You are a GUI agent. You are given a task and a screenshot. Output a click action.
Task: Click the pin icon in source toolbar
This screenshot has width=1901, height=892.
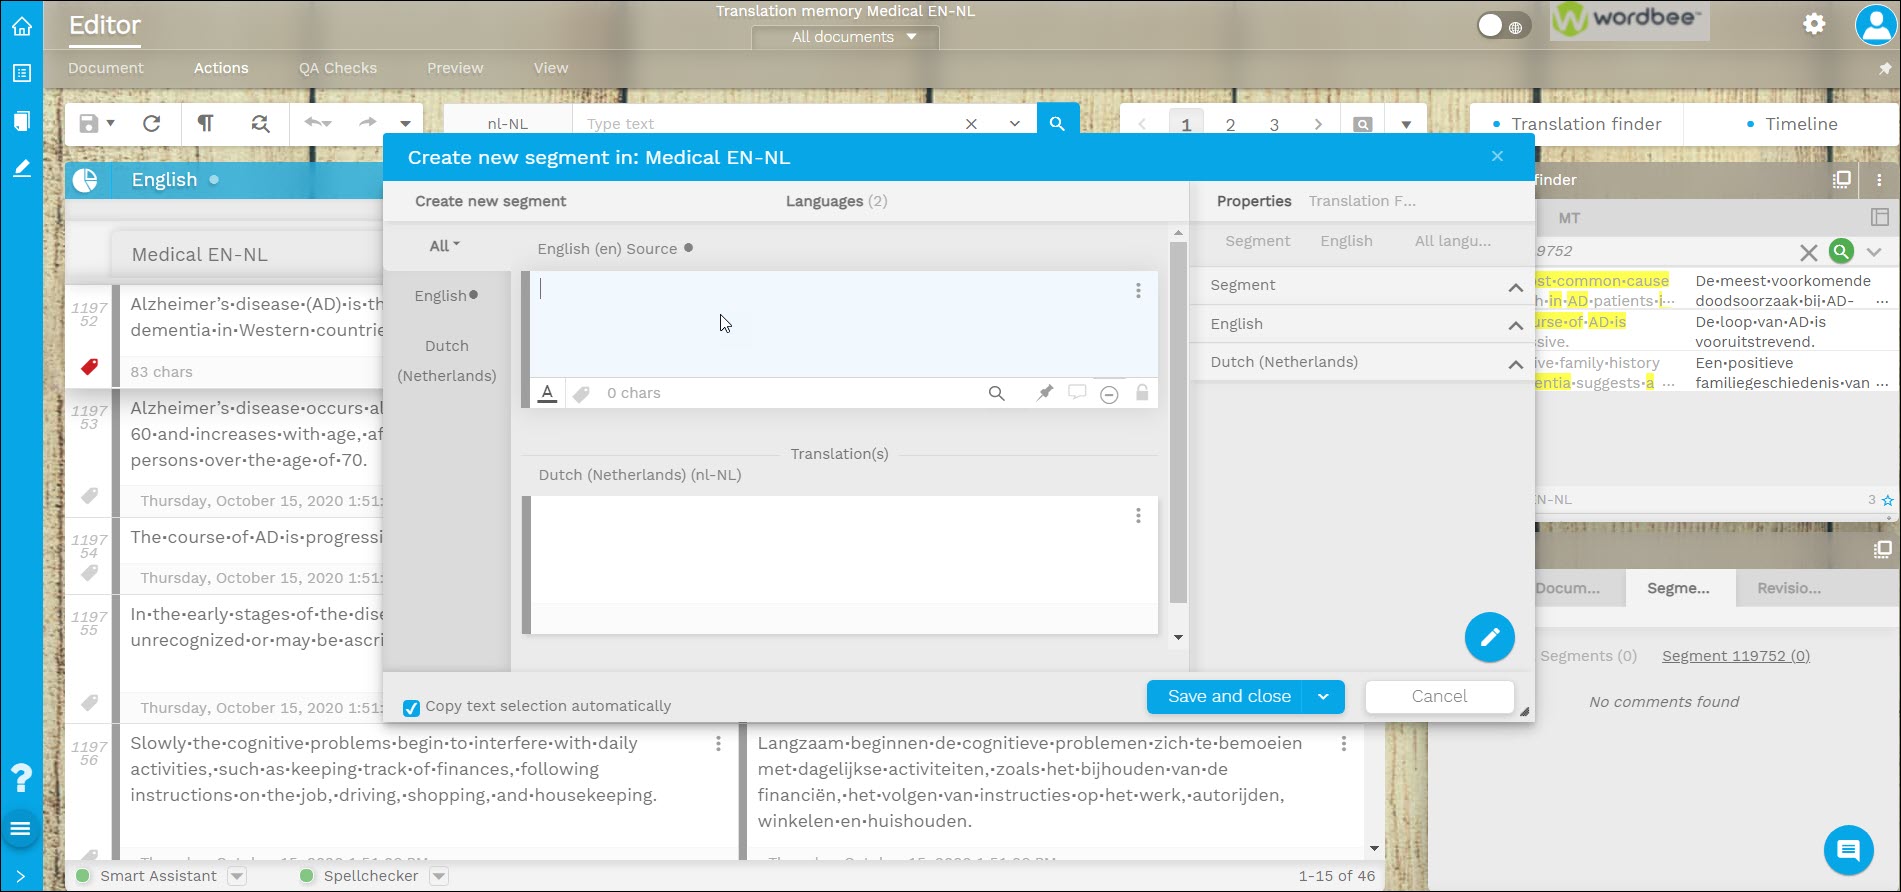tap(1045, 393)
